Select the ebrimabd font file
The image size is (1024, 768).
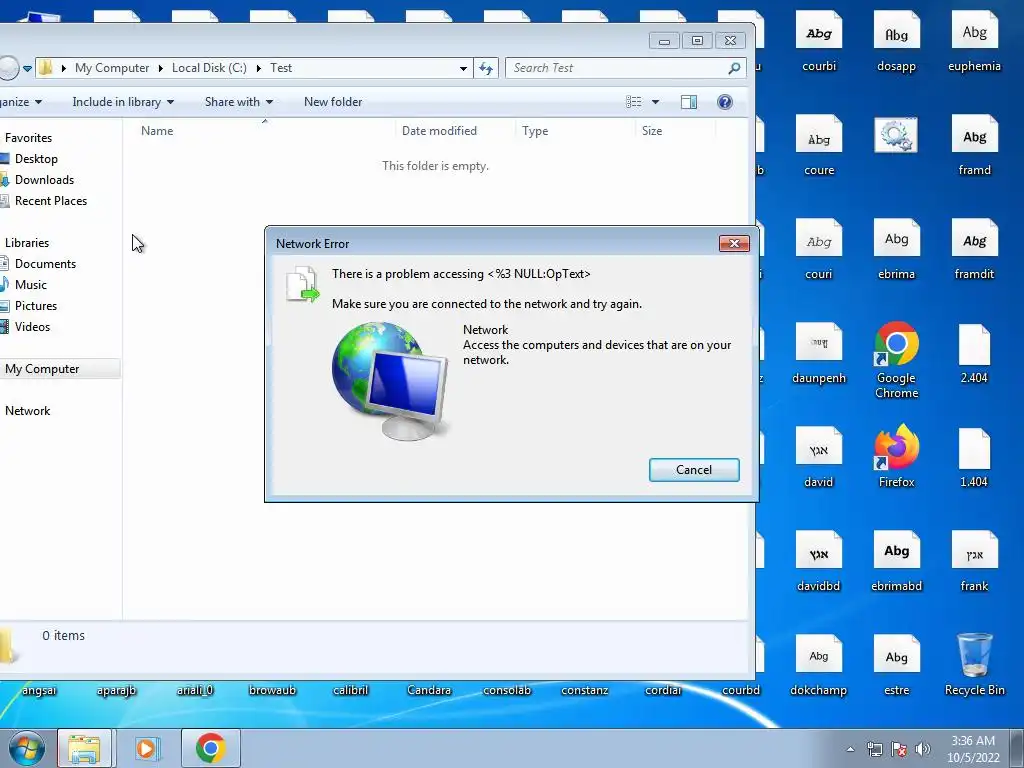(896, 562)
